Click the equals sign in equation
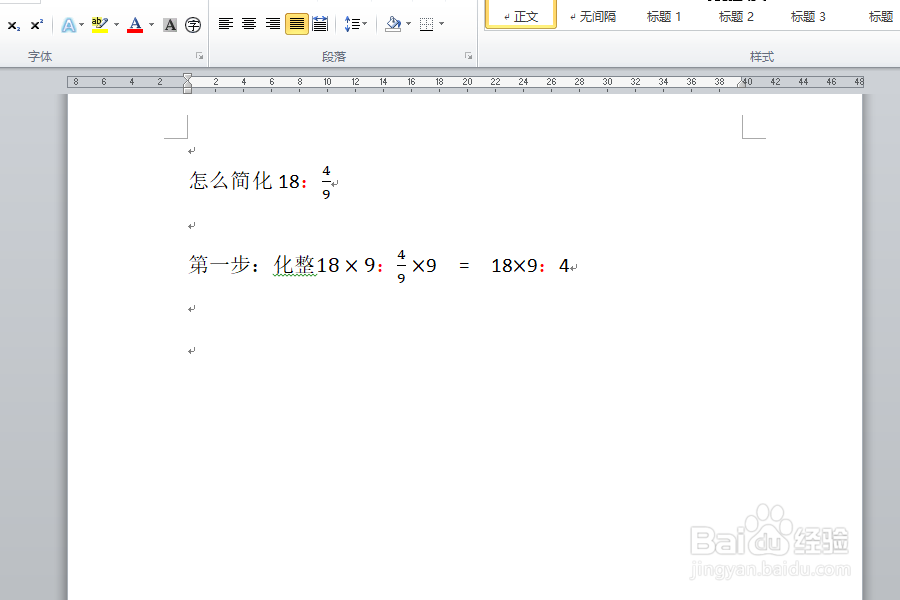 pyautogui.click(x=464, y=266)
